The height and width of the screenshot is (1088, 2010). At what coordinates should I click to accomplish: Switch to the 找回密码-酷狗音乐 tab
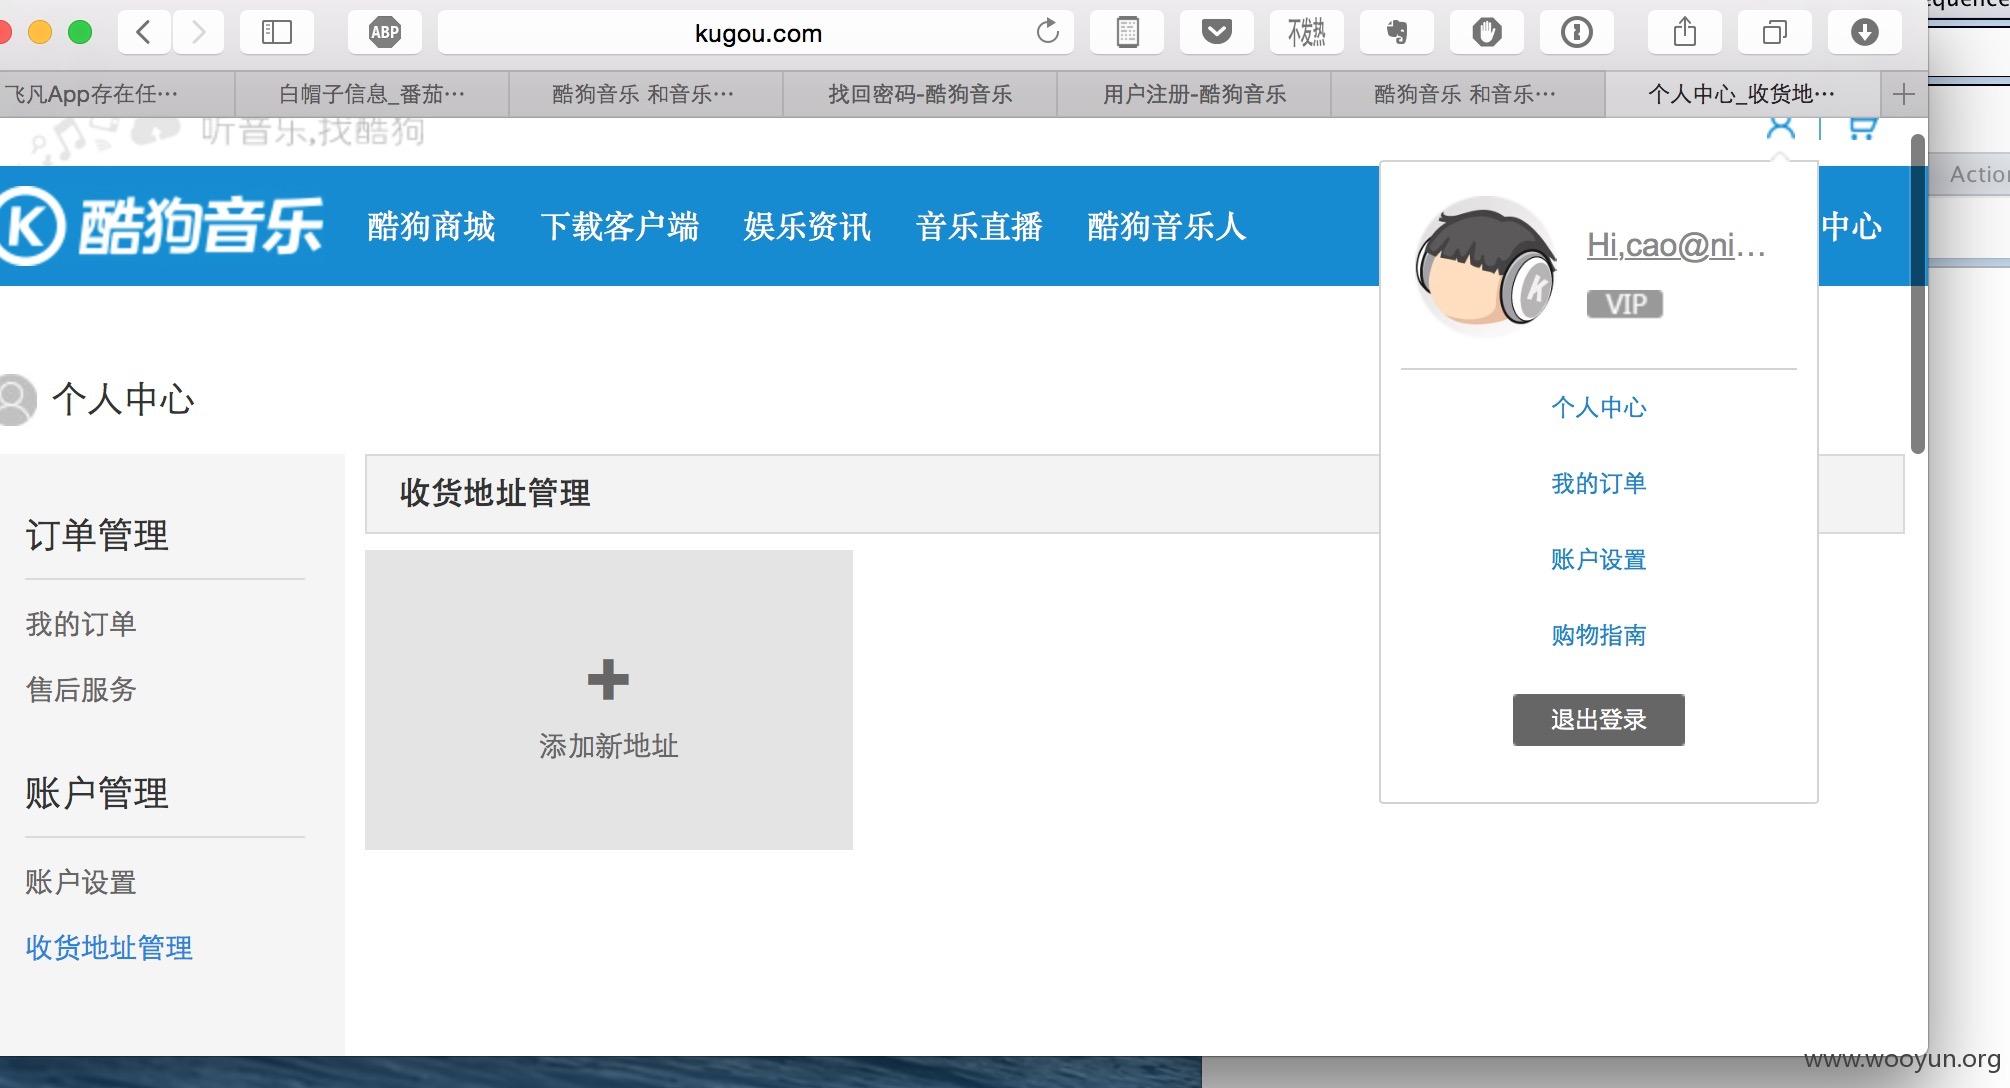click(x=920, y=94)
